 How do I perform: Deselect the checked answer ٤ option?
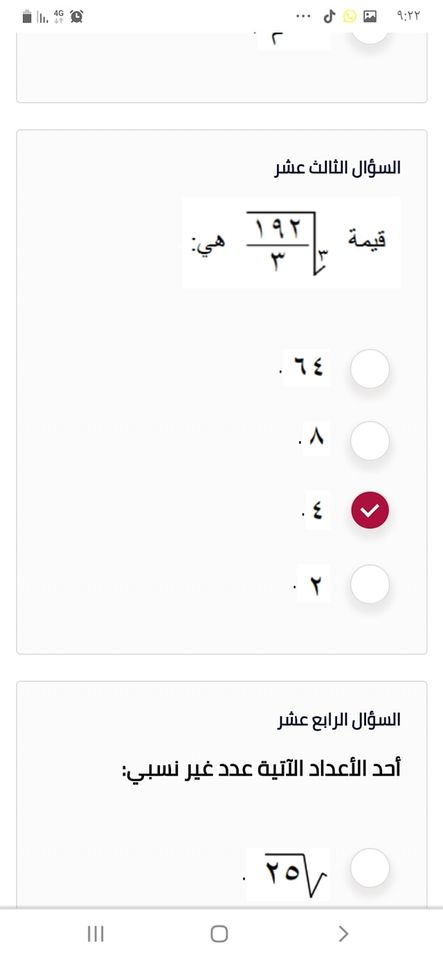[370, 510]
